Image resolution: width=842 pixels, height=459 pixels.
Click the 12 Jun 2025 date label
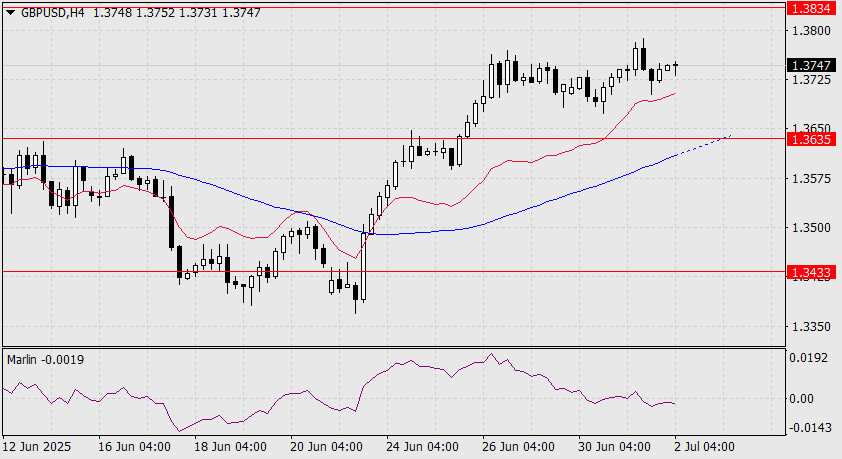[37, 447]
